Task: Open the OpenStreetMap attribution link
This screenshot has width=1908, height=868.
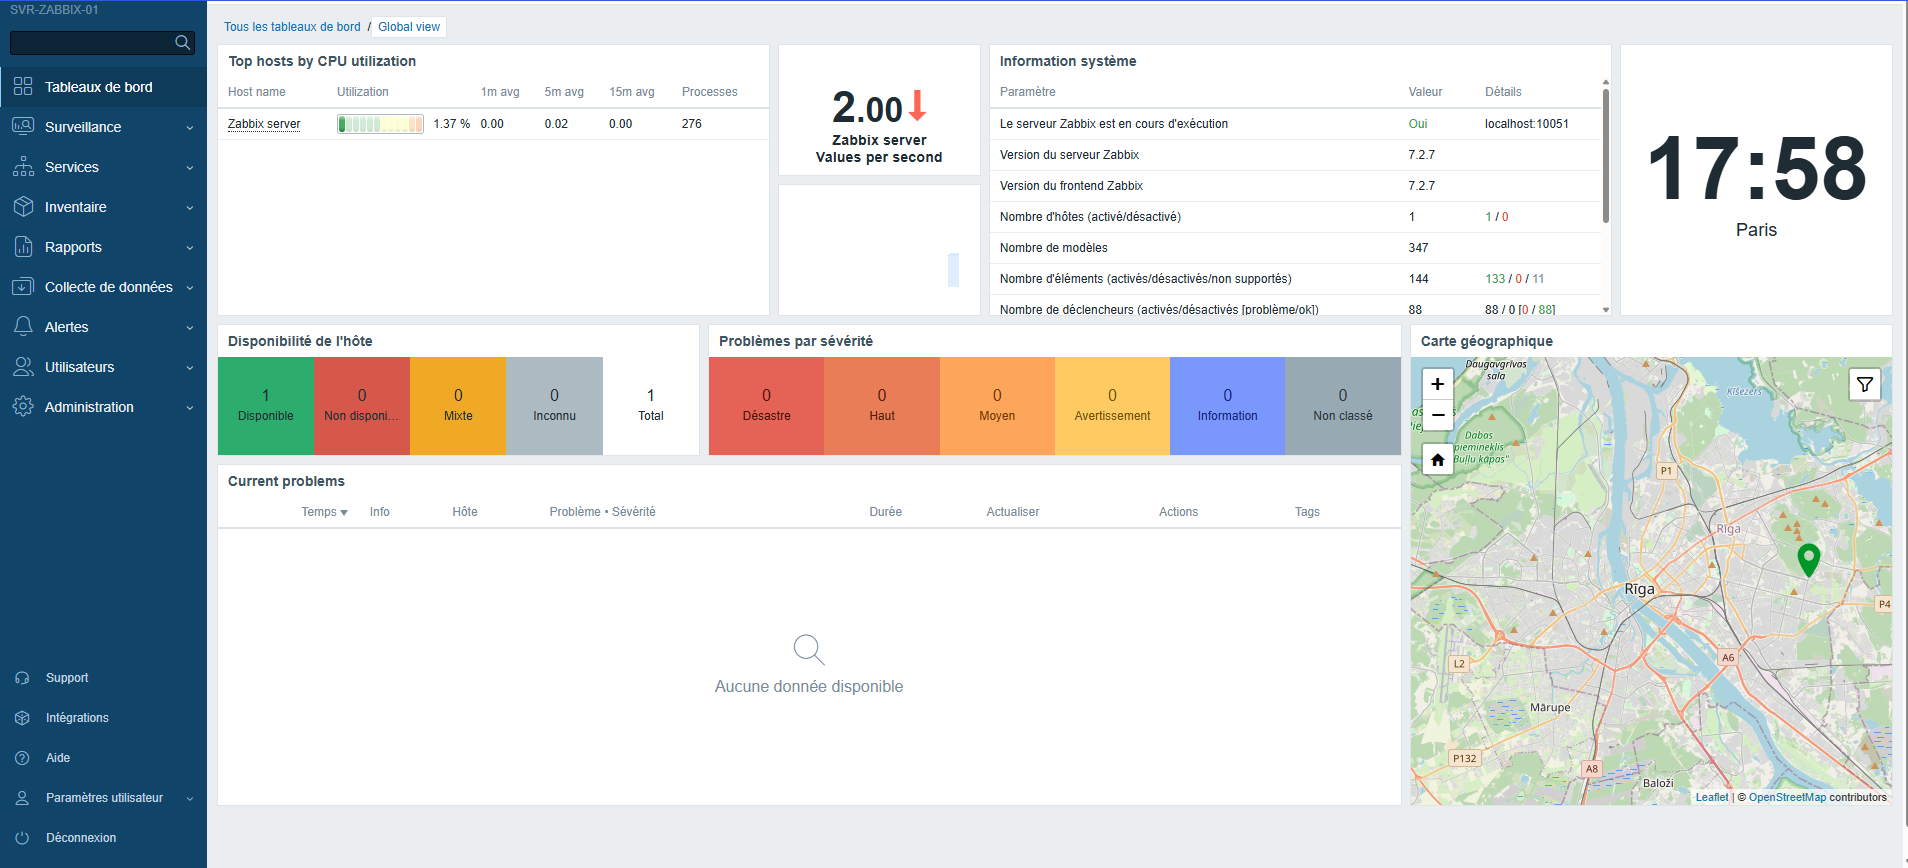Action: pyautogui.click(x=1787, y=797)
